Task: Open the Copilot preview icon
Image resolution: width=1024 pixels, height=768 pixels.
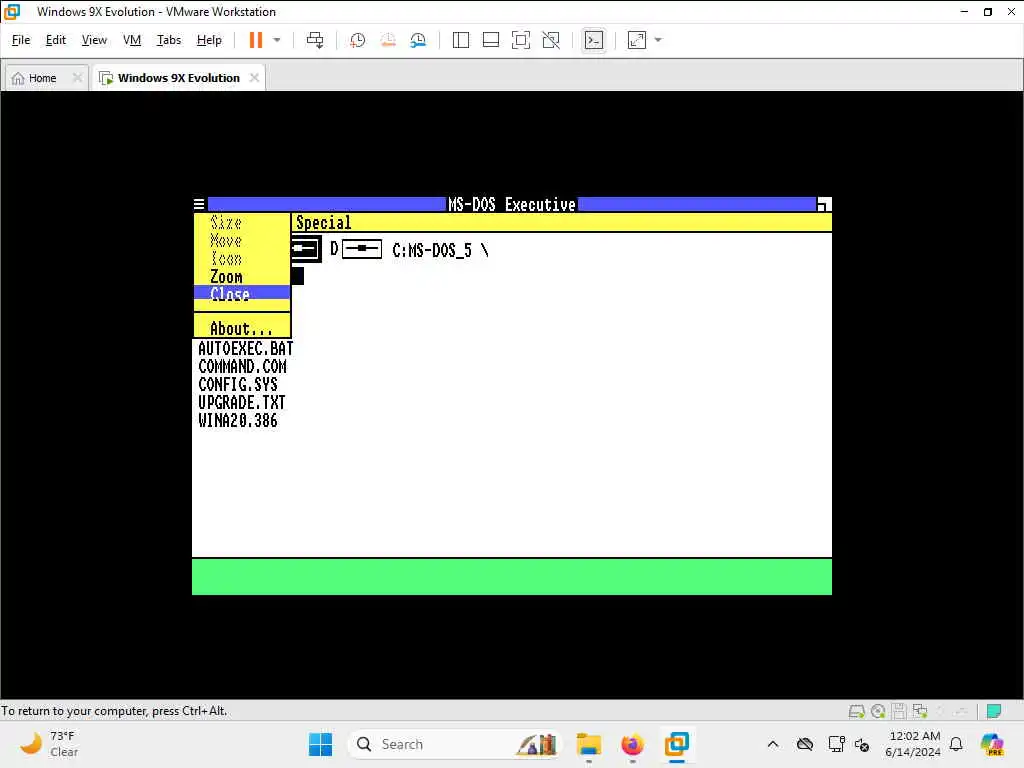Action: [x=992, y=744]
